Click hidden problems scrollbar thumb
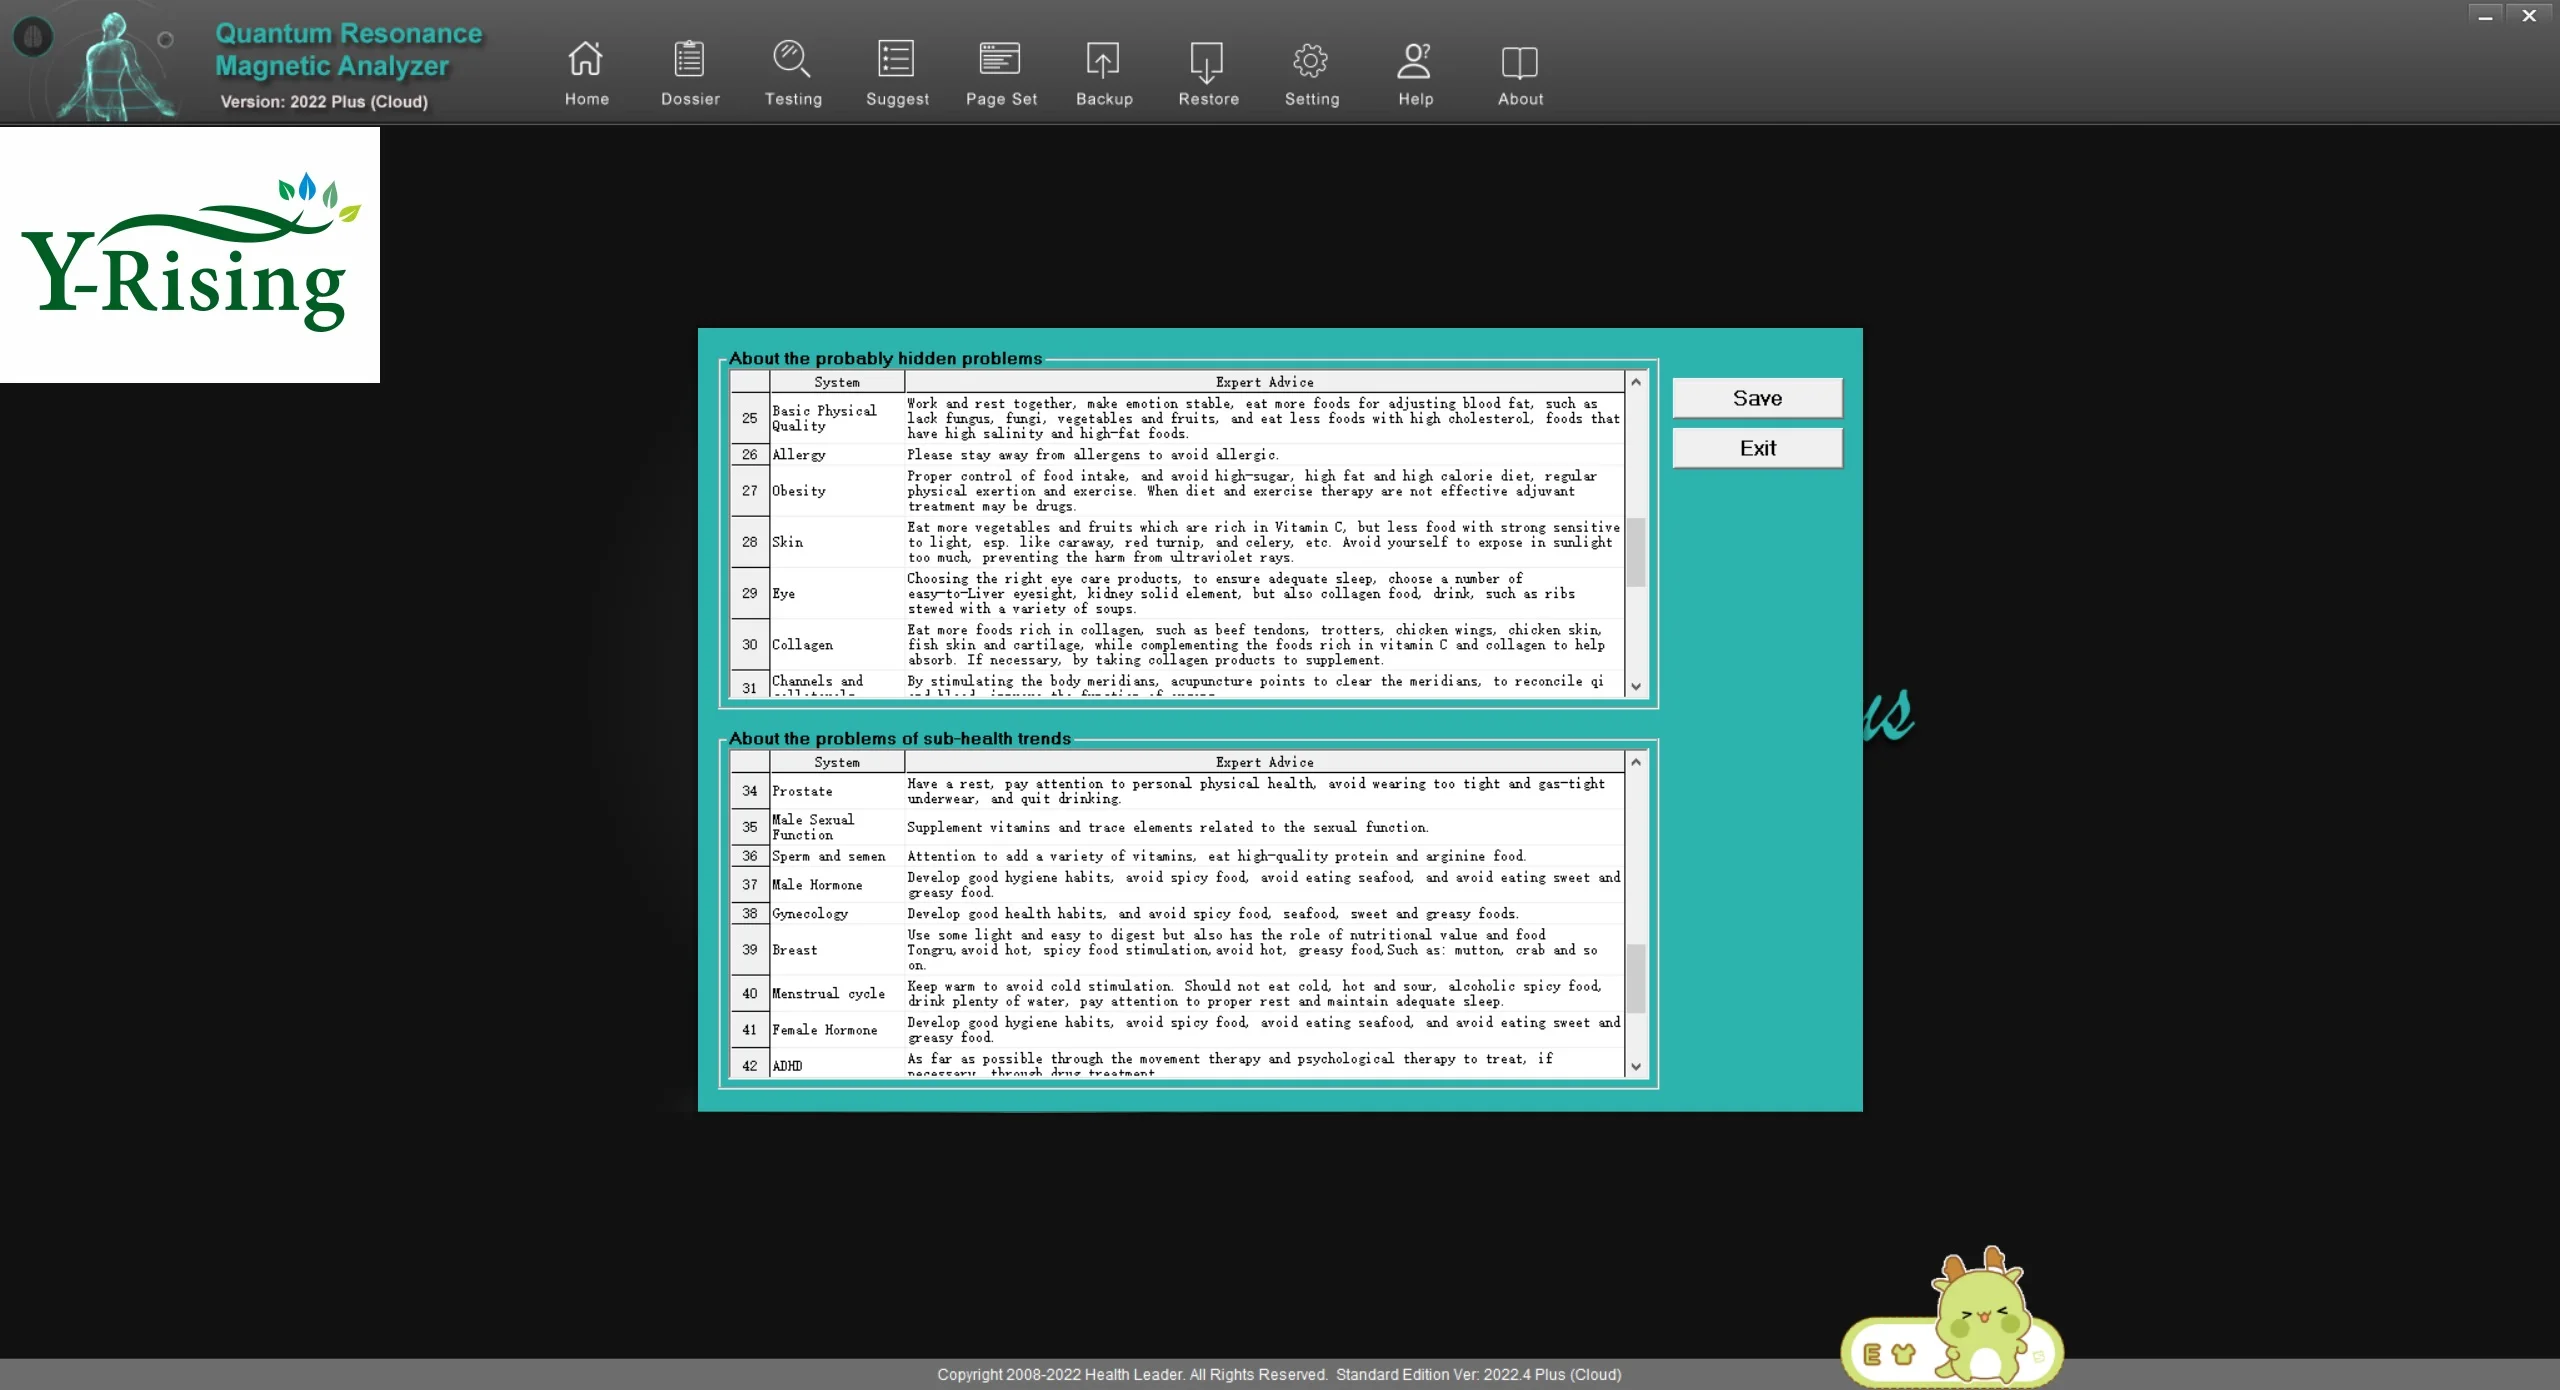Screen dimensions: 2560x1390 (x=1636, y=551)
